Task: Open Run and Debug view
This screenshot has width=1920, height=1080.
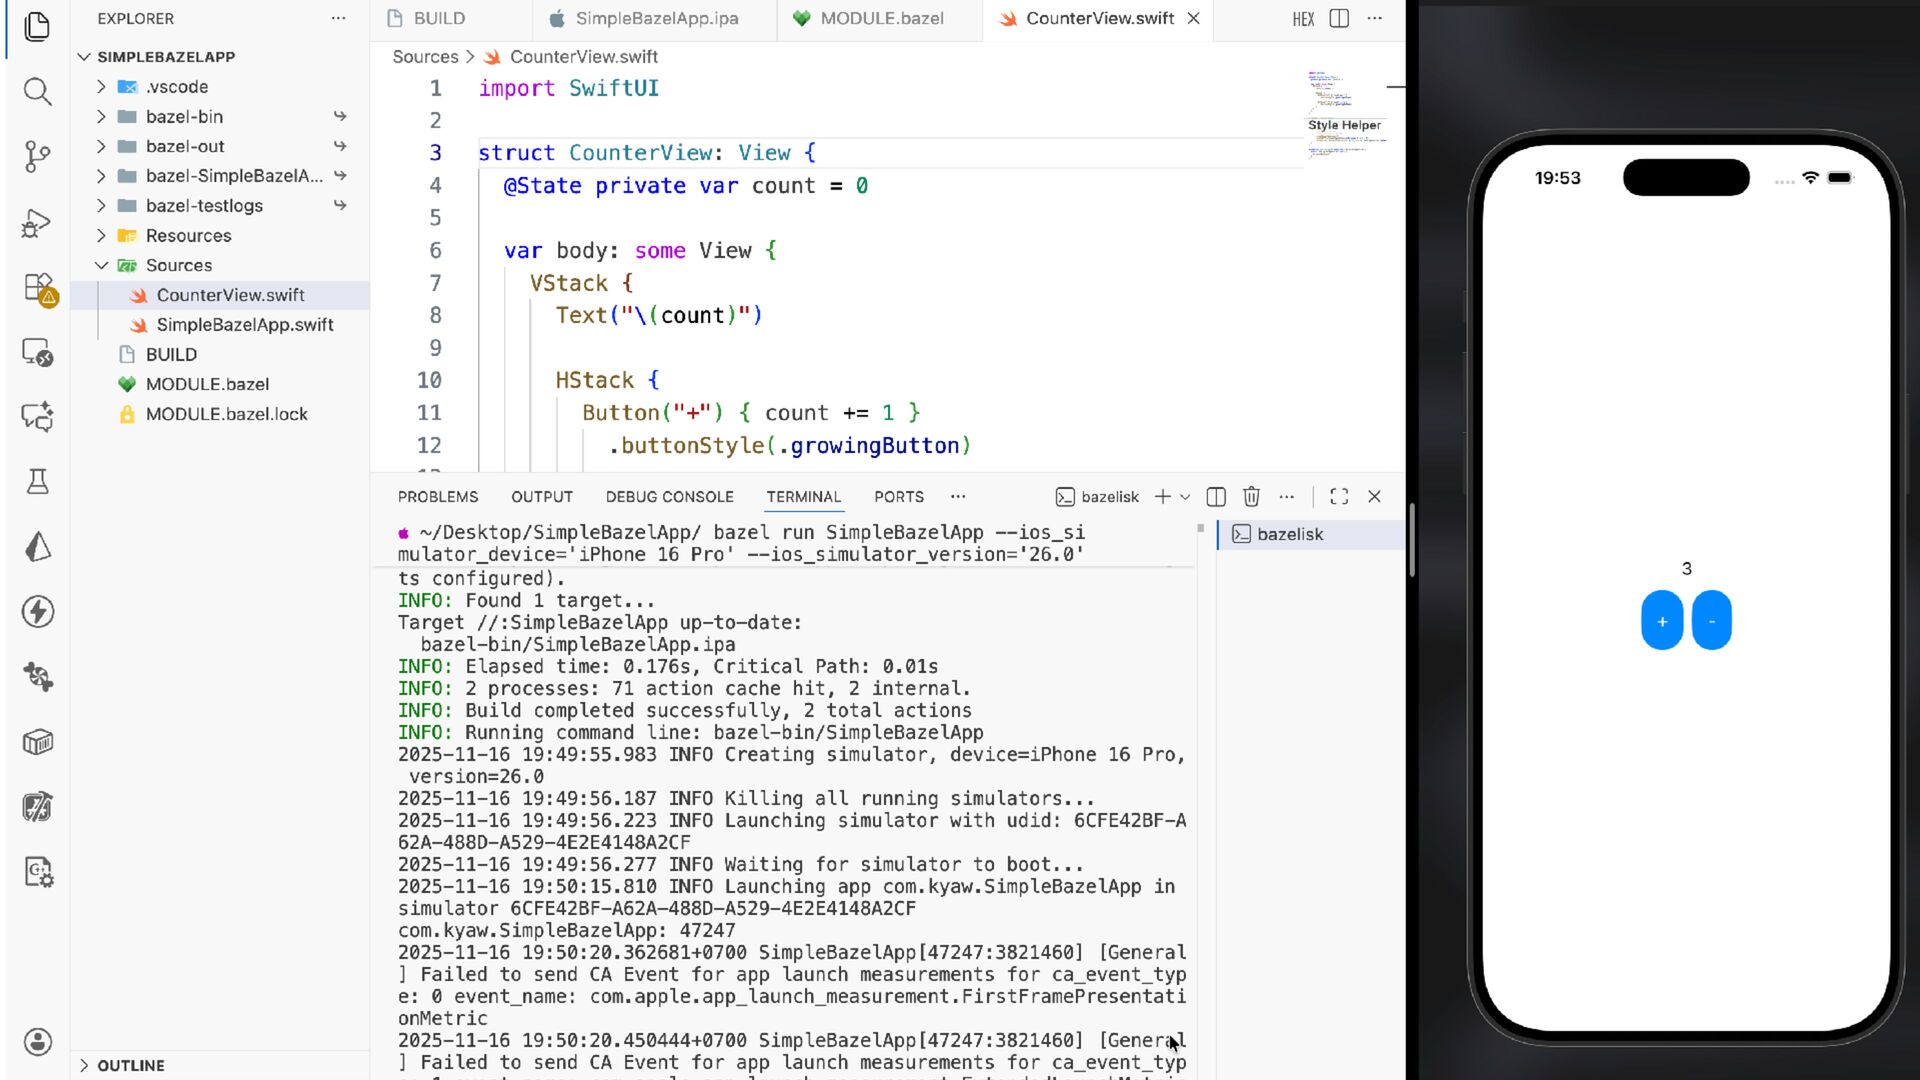Action: click(x=37, y=223)
